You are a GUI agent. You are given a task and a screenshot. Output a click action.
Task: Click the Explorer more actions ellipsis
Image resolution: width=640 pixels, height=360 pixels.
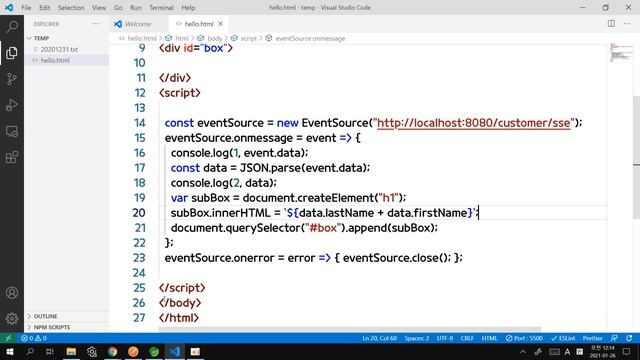tap(96, 24)
